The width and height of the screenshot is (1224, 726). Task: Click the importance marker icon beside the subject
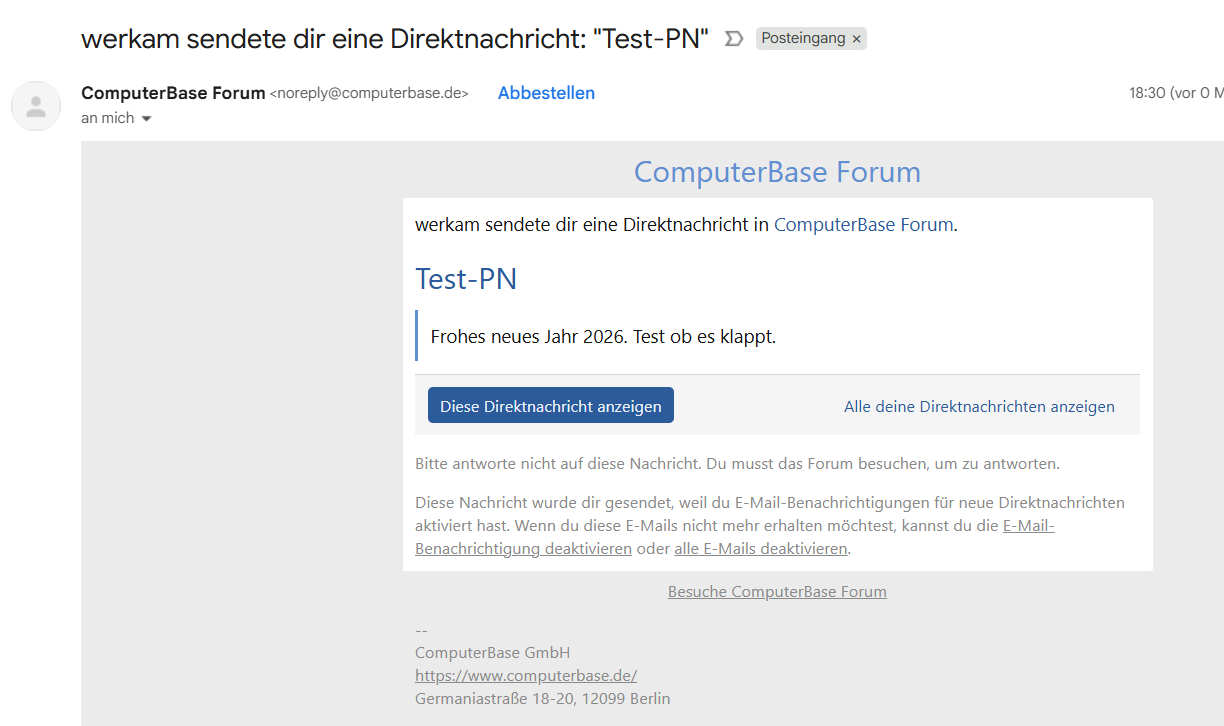coord(734,39)
